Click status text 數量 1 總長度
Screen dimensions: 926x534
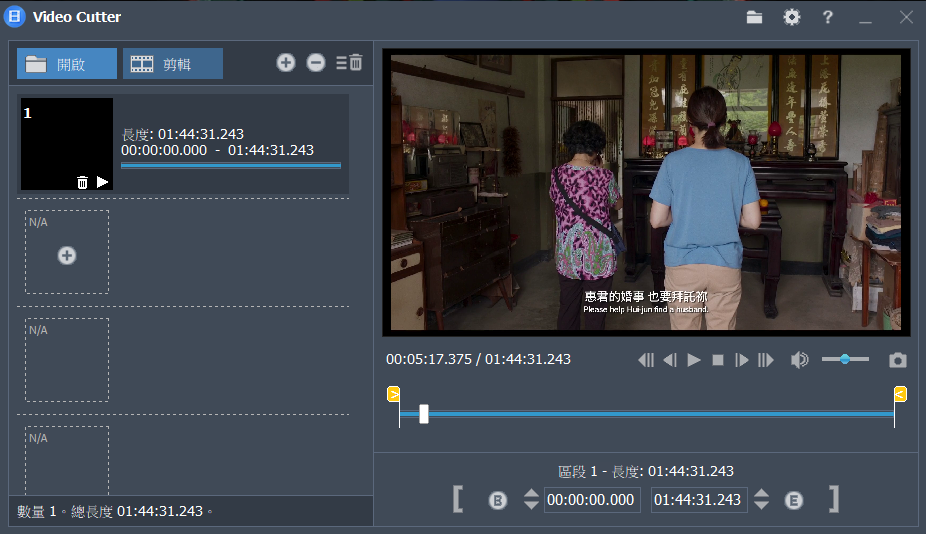(x=114, y=512)
